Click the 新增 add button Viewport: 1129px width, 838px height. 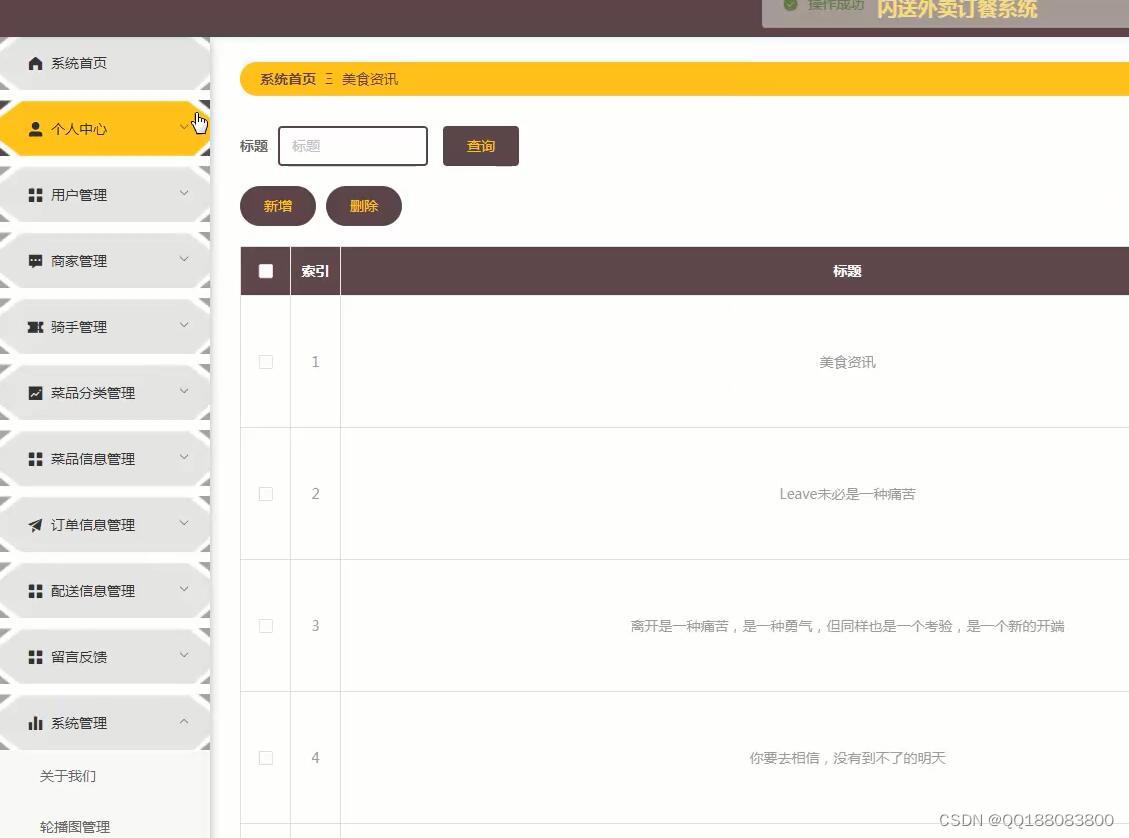[x=278, y=206]
